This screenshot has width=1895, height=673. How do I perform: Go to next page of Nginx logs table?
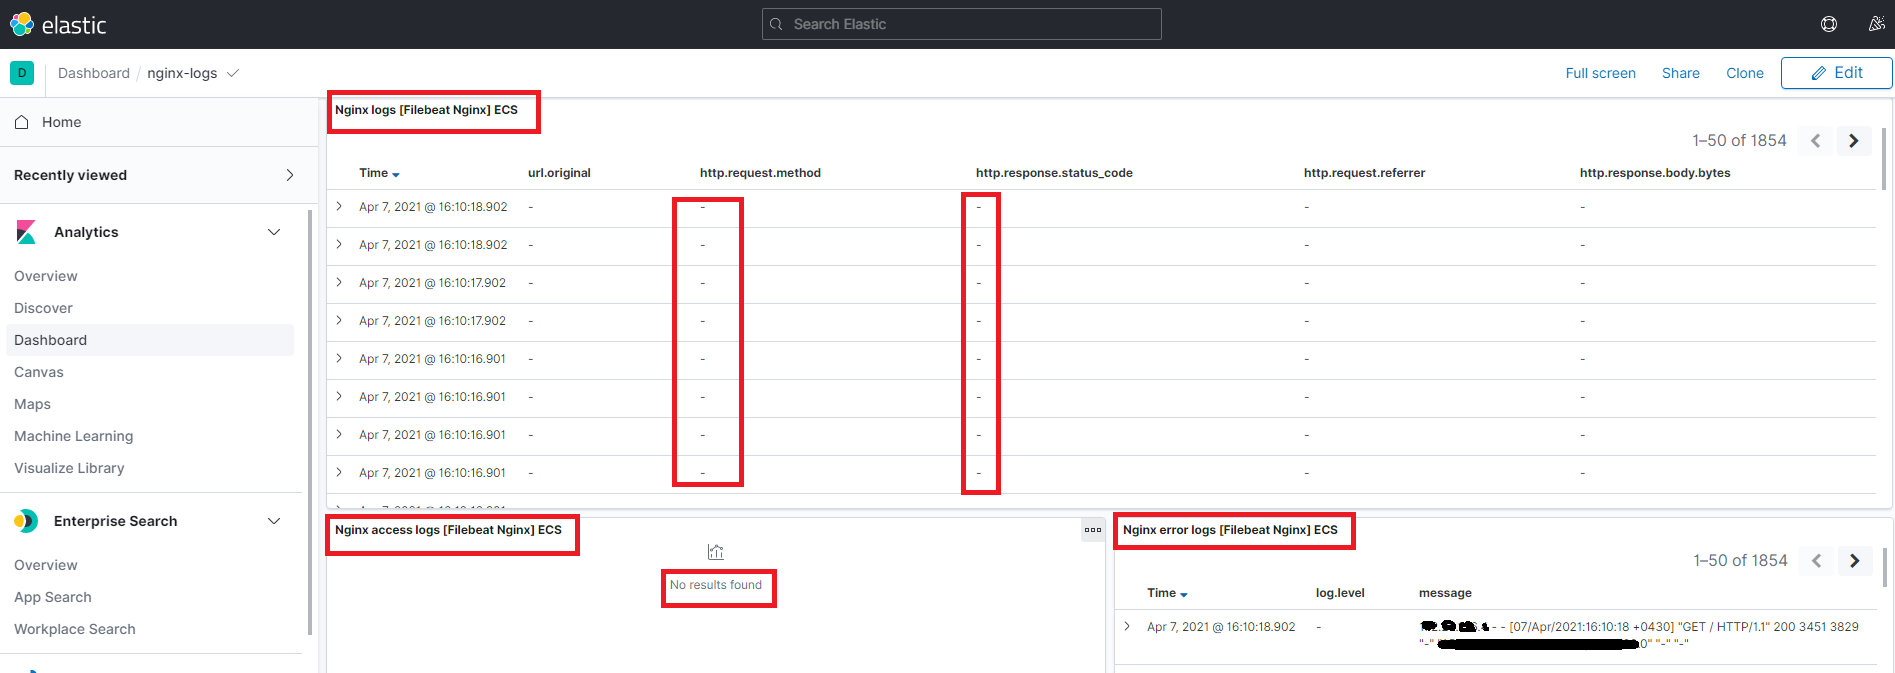point(1853,141)
